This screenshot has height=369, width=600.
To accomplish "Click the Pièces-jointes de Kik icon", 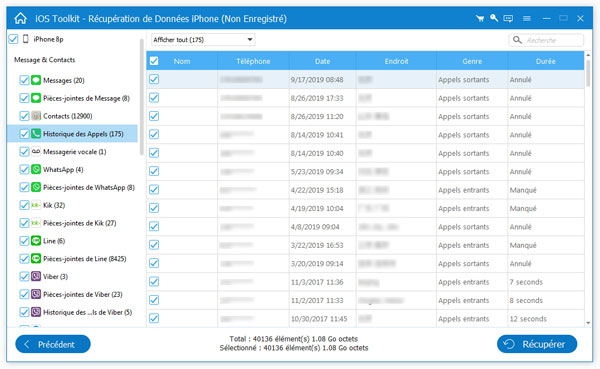I will click(36, 223).
